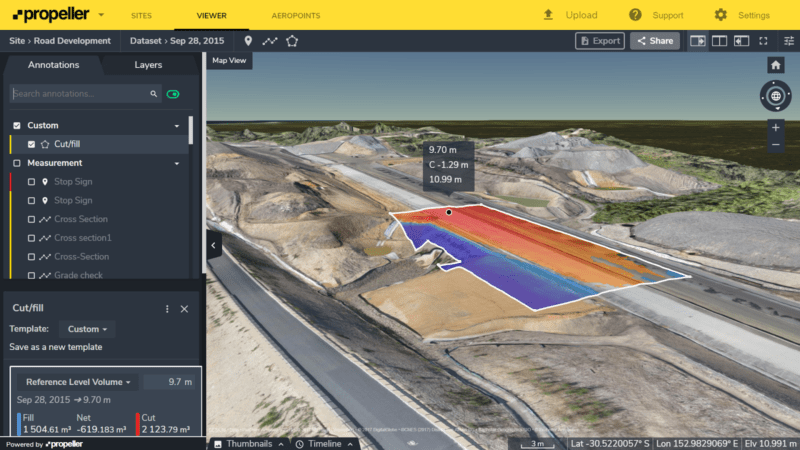Viewport: 800px width, 450px height.
Task: Click the Cross section1 line icon
Action: pyautogui.click(x=45, y=238)
